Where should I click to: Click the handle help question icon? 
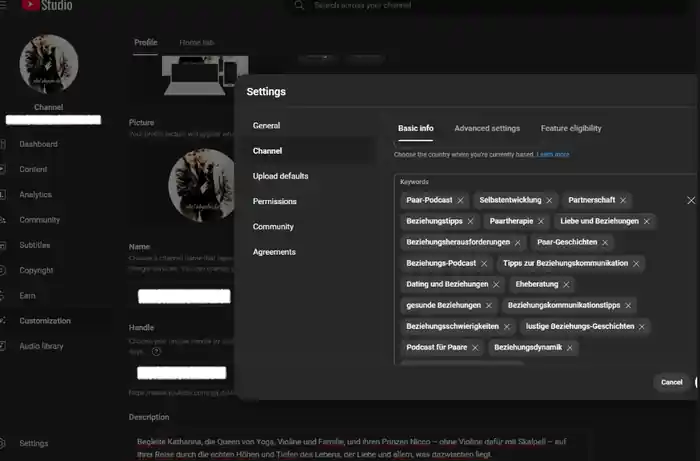pyautogui.click(x=156, y=352)
